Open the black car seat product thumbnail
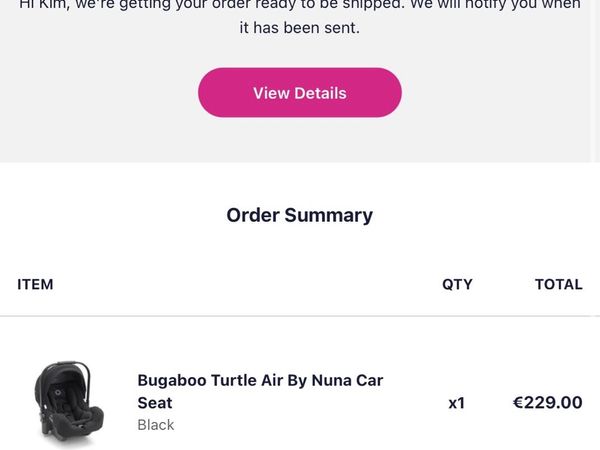This screenshot has width=600, height=450. tap(62, 403)
